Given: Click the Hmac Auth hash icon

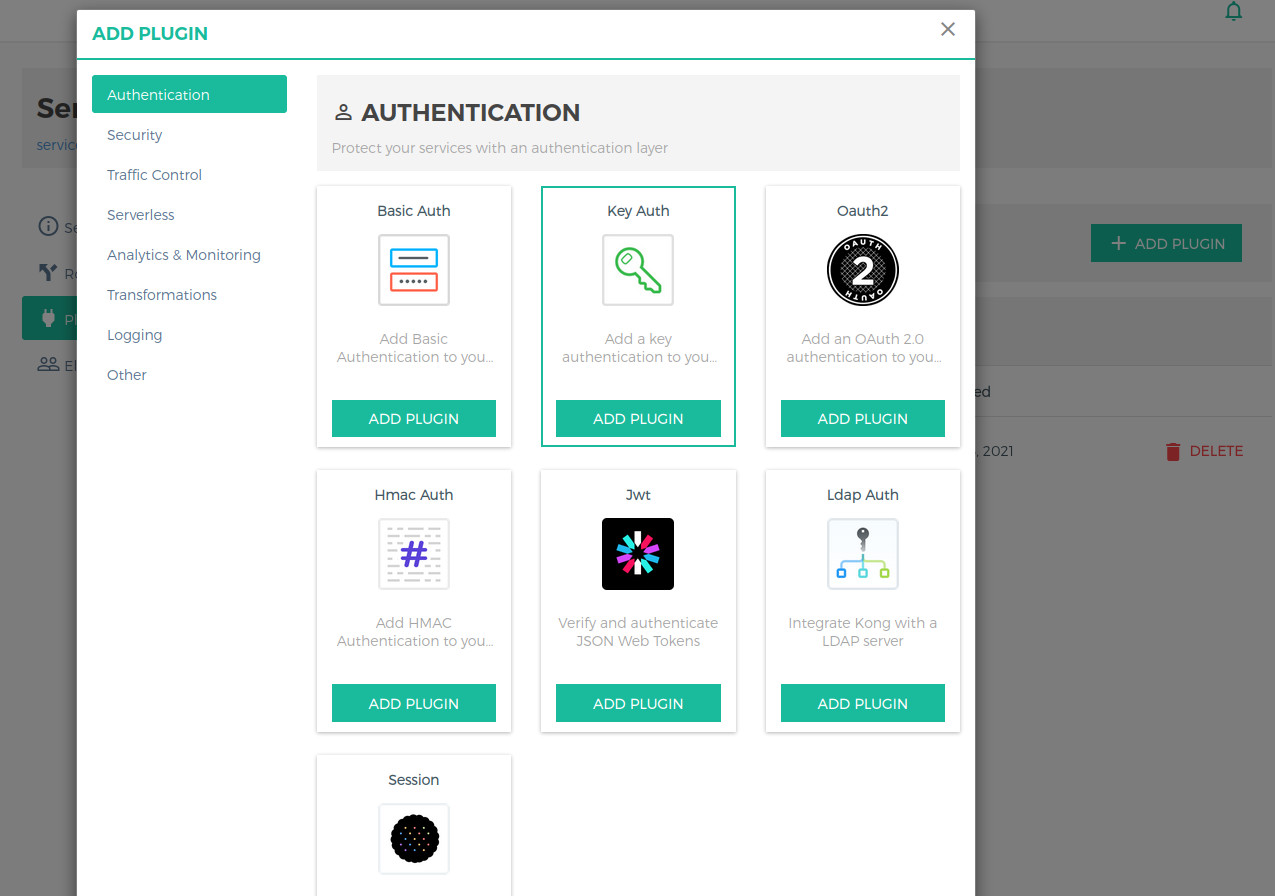Looking at the screenshot, I should click(414, 554).
